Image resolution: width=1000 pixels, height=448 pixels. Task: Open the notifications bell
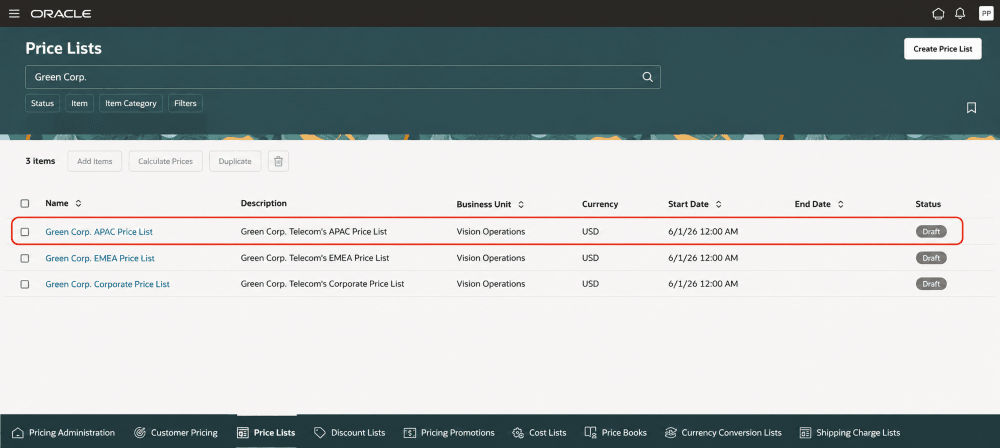(x=960, y=13)
